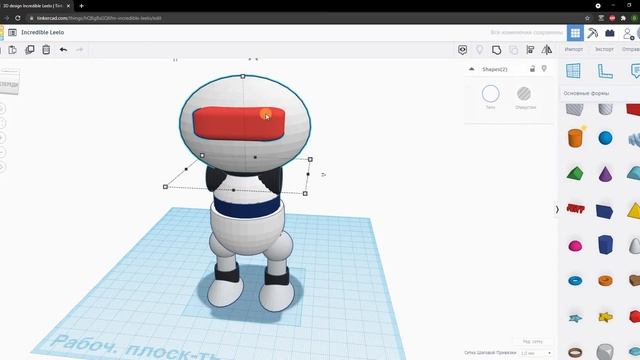Pick the grey paraboloid shape

[634, 246]
